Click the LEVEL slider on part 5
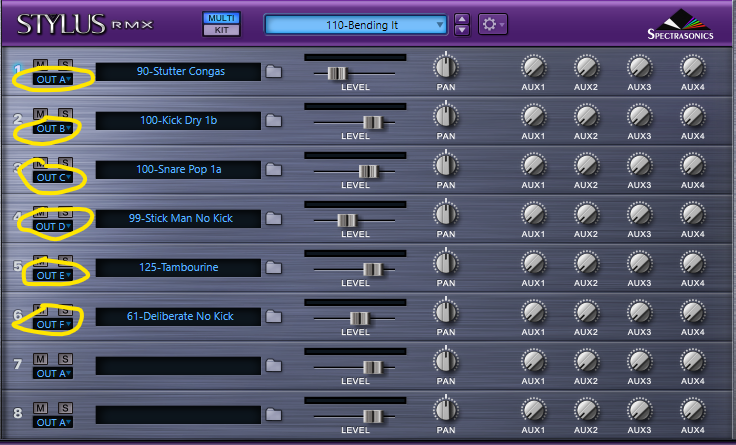This screenshot has height=445, width=736. point(372,269)
